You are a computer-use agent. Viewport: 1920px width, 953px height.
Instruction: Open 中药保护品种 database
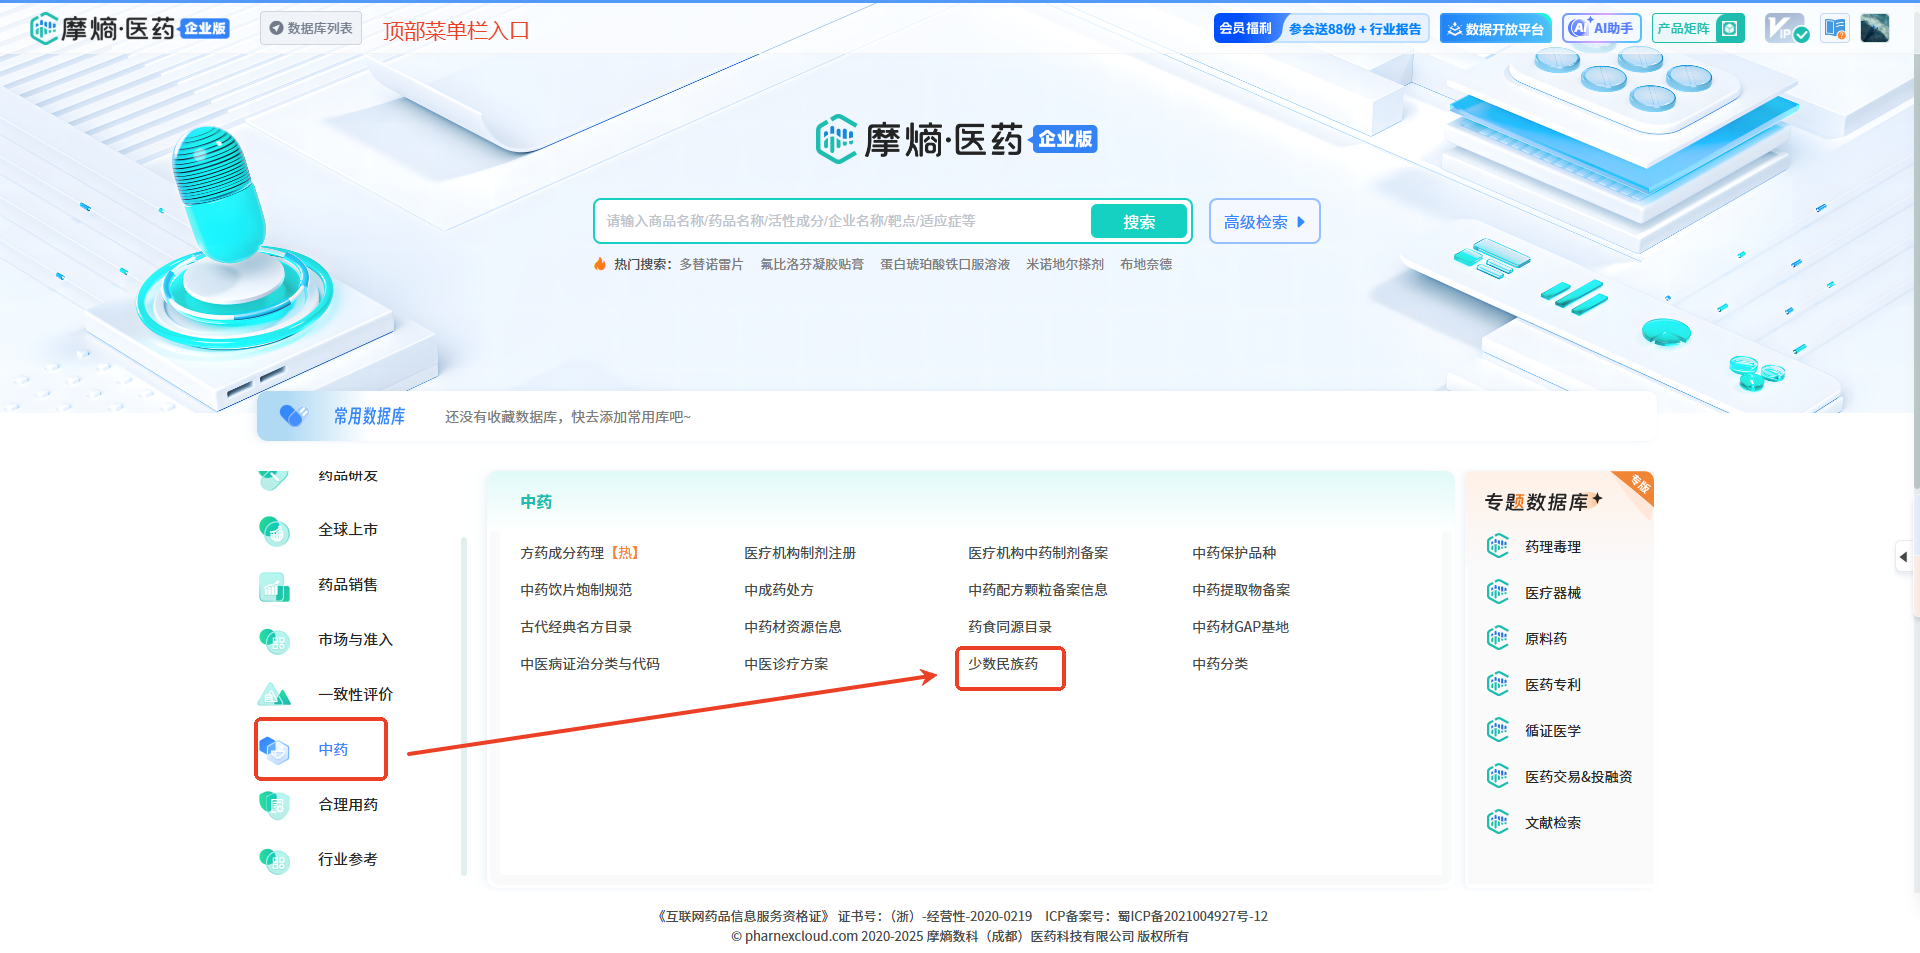tap(1234, 553)
